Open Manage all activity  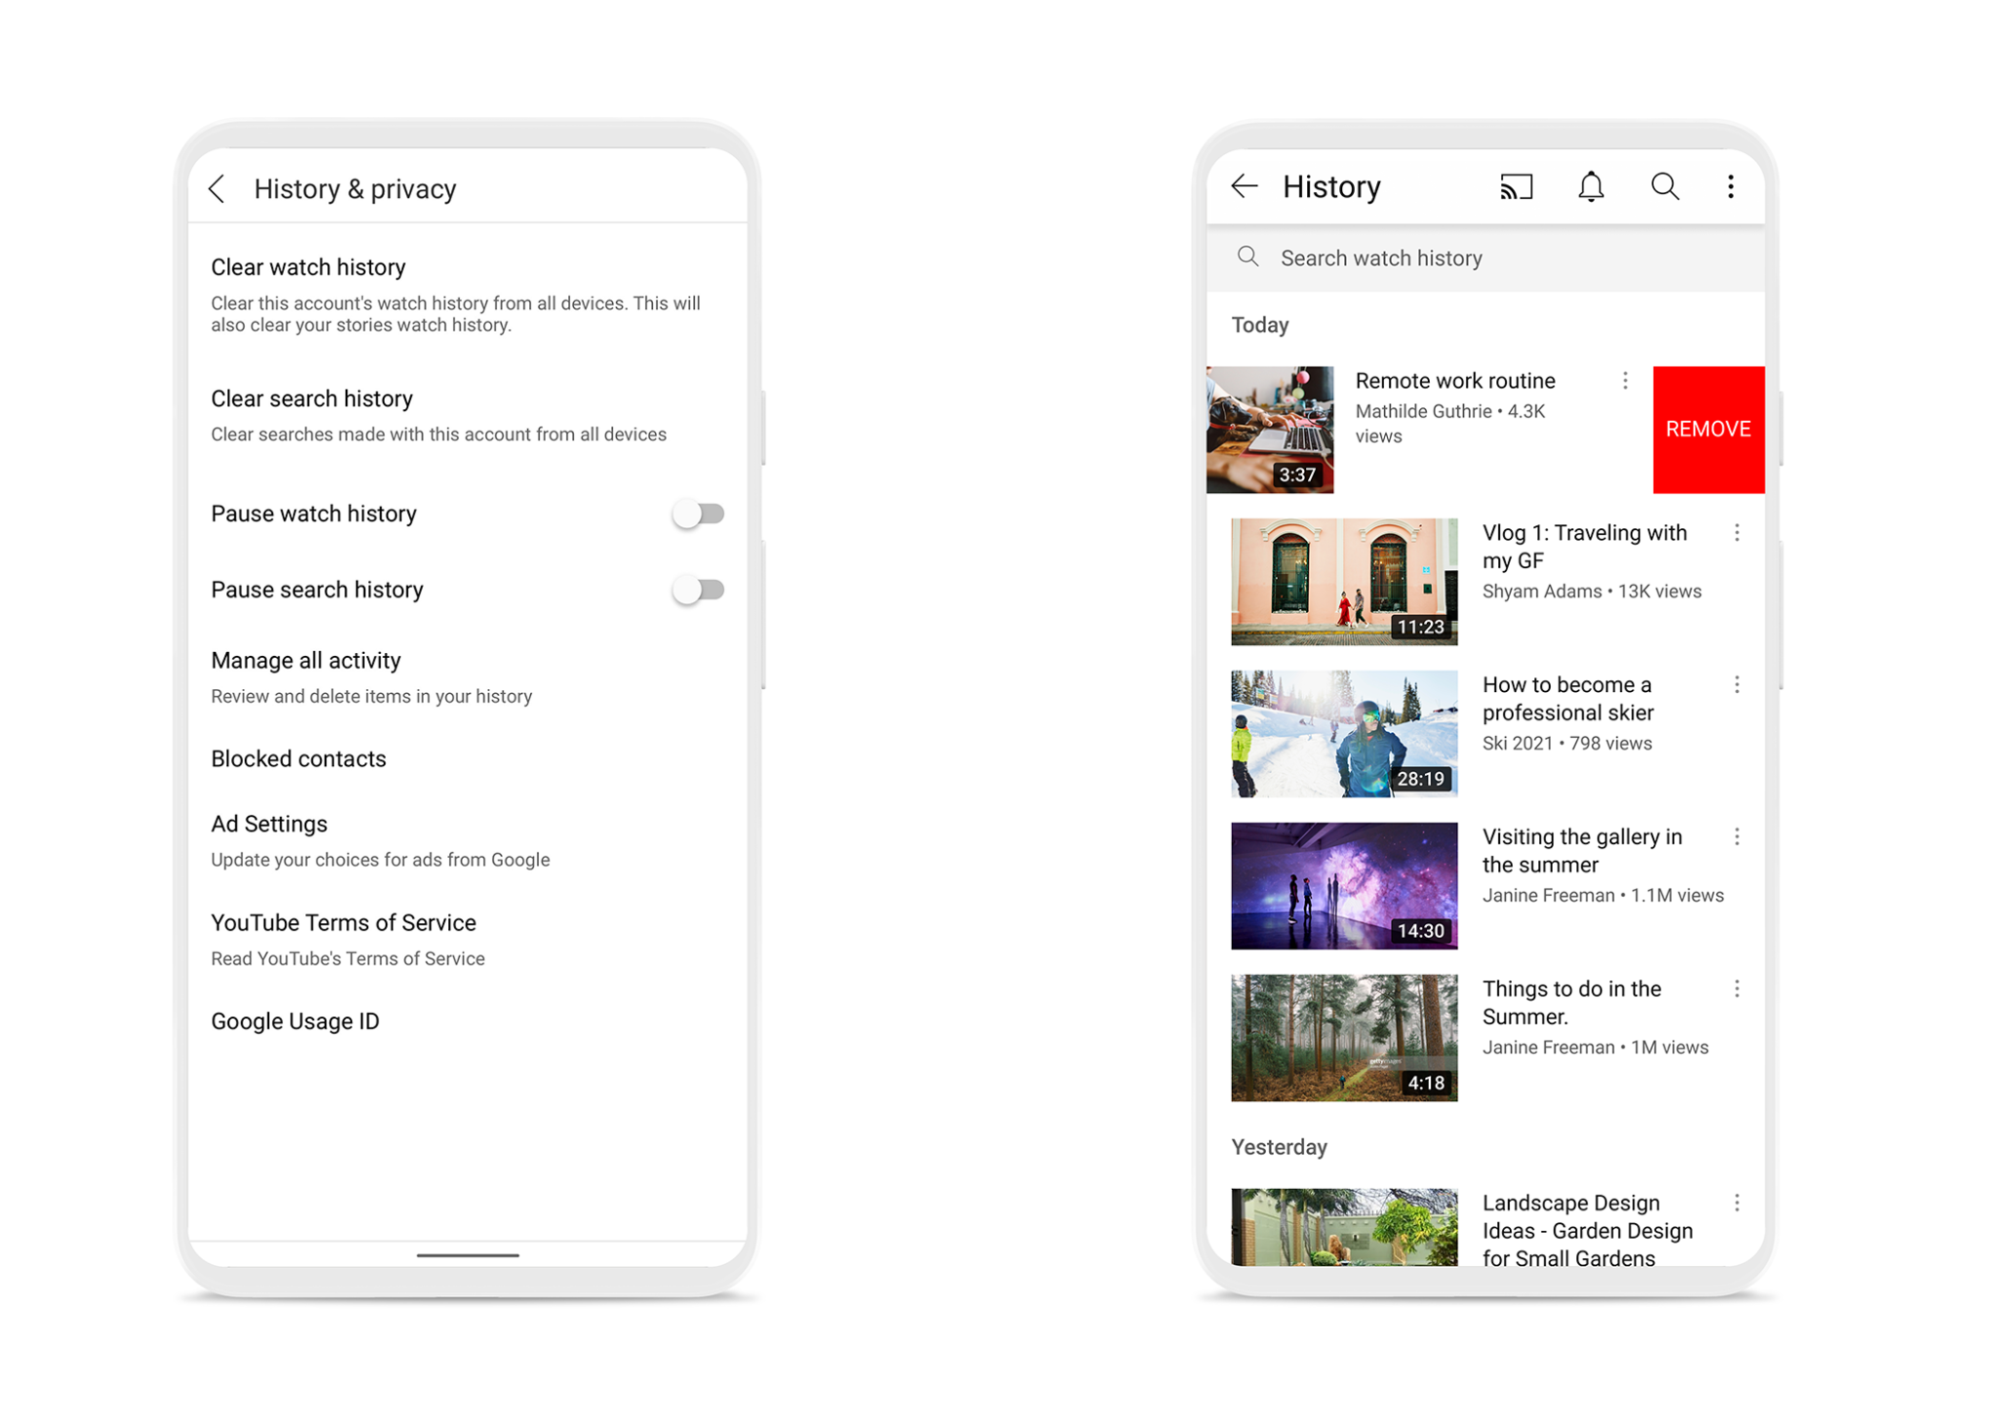click(306, 661)
